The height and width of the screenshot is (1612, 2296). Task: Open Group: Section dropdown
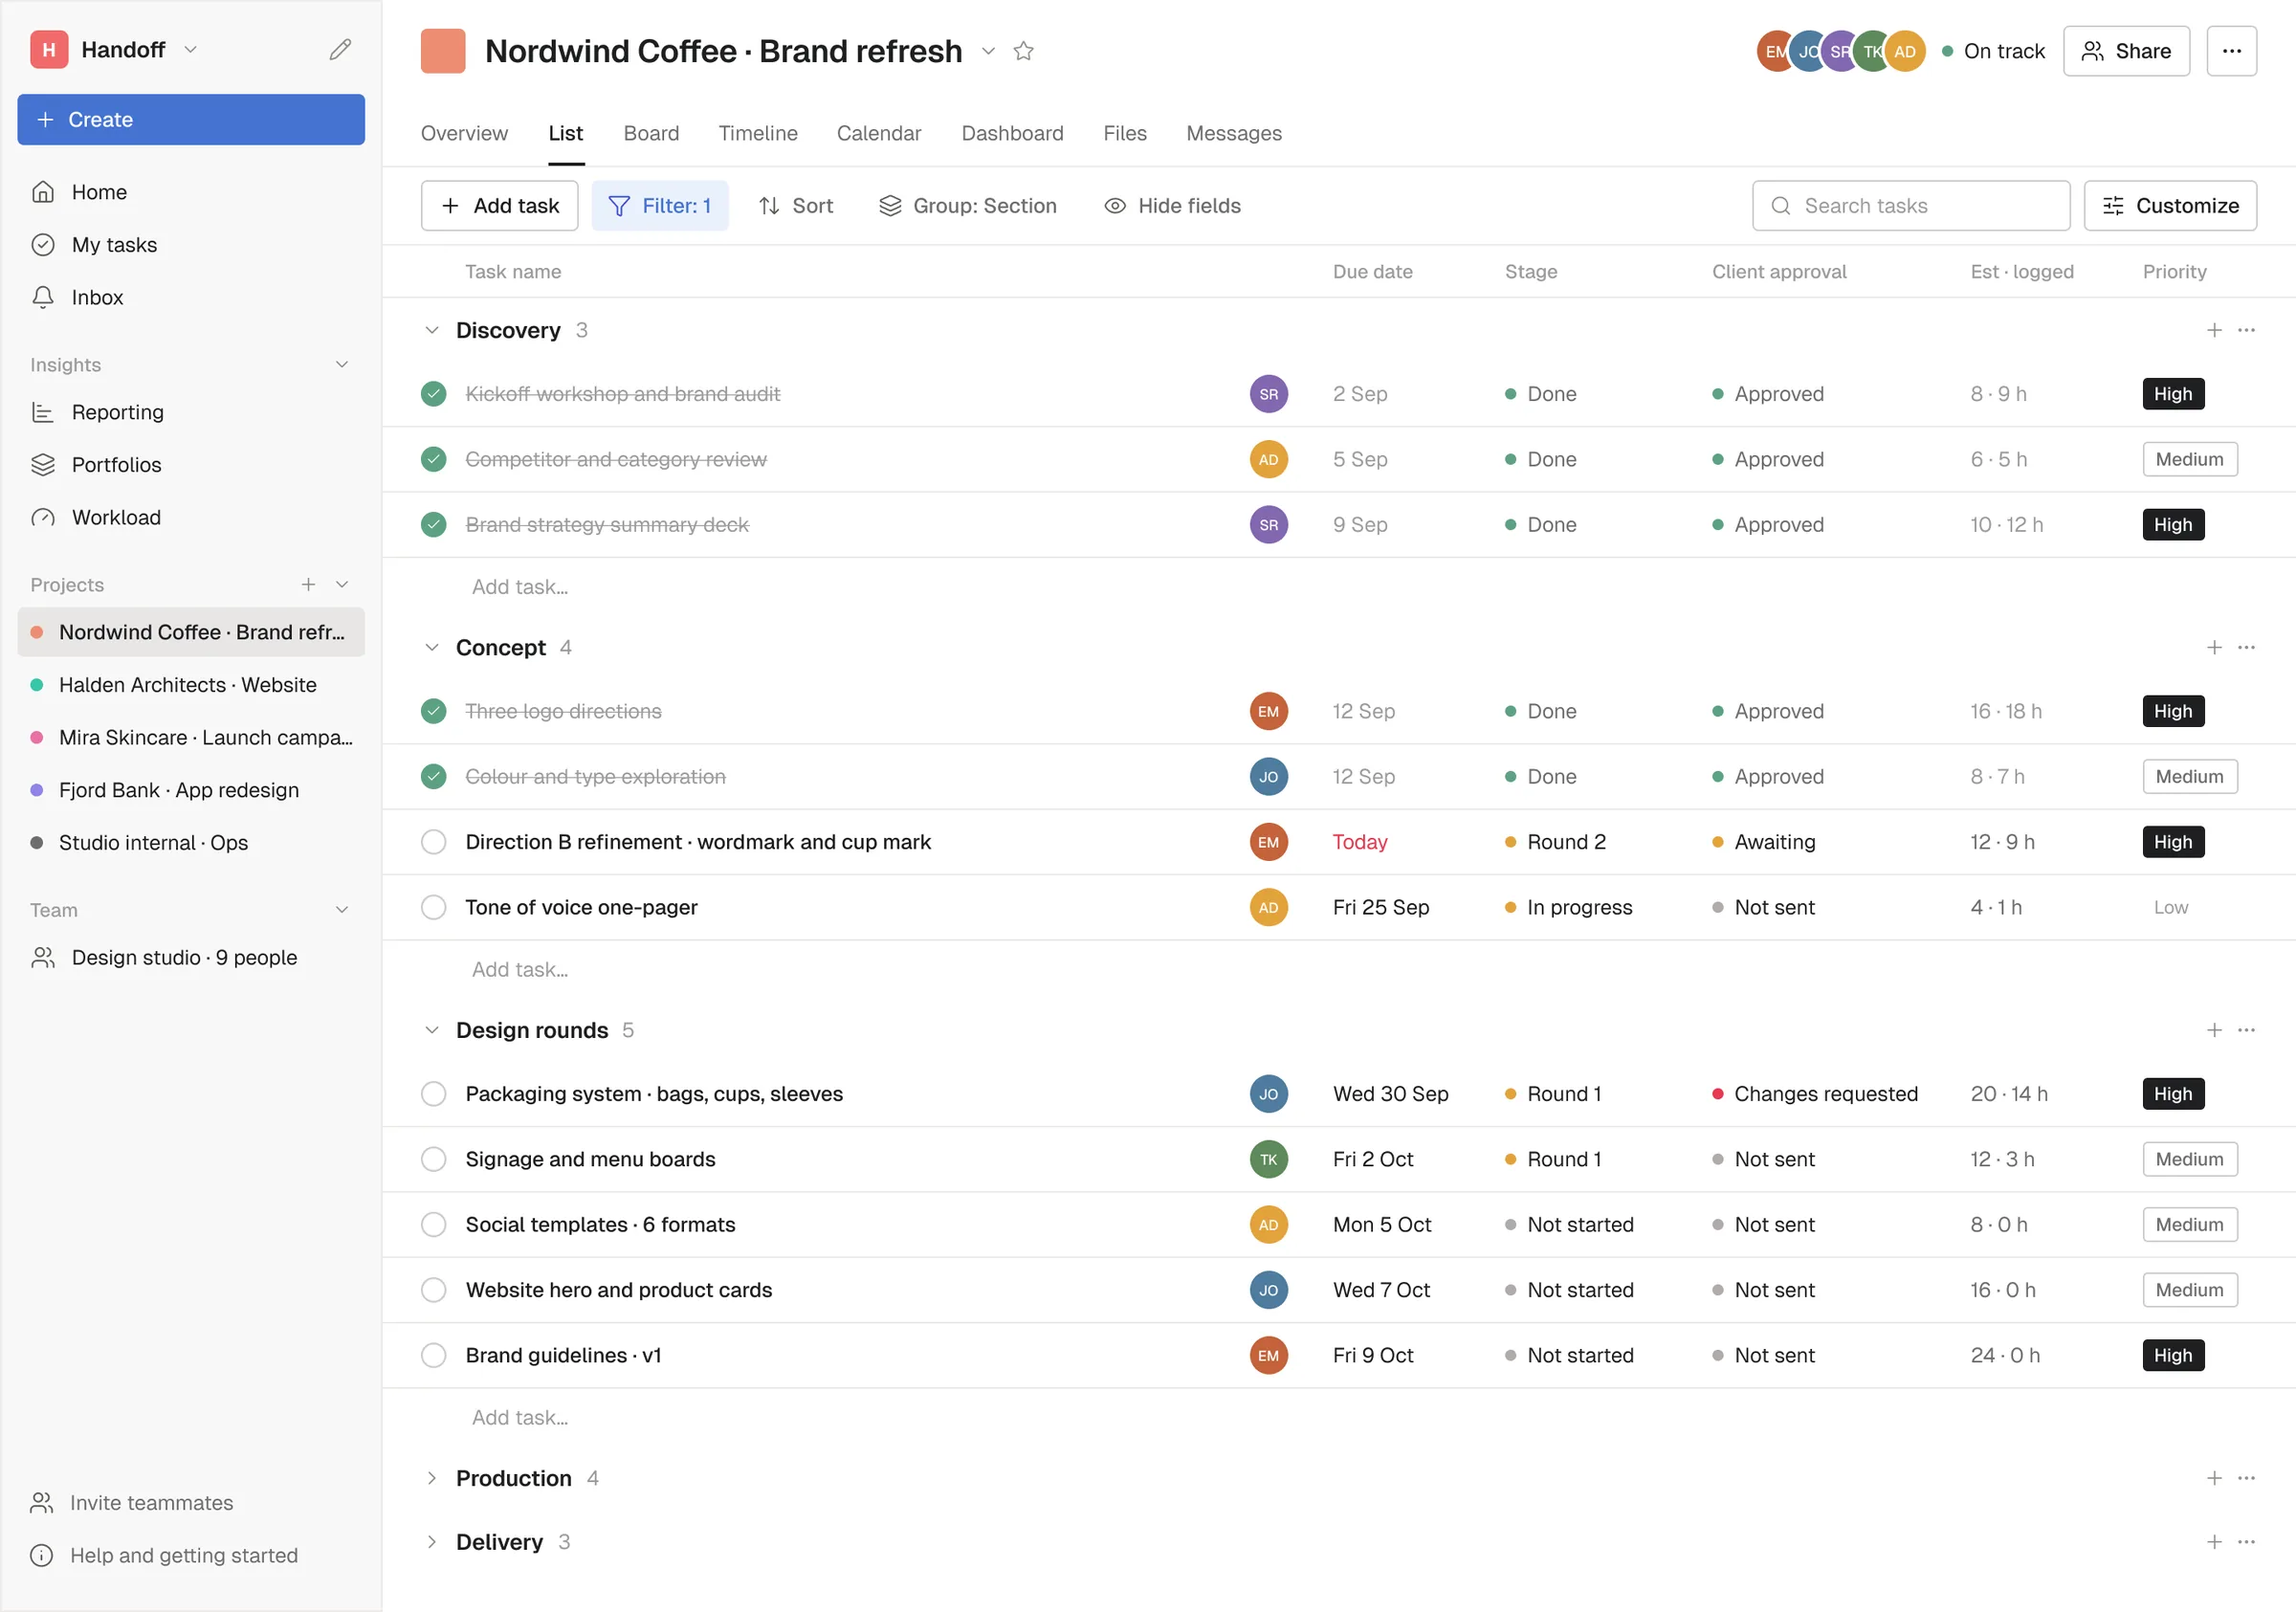coord(967,205)
